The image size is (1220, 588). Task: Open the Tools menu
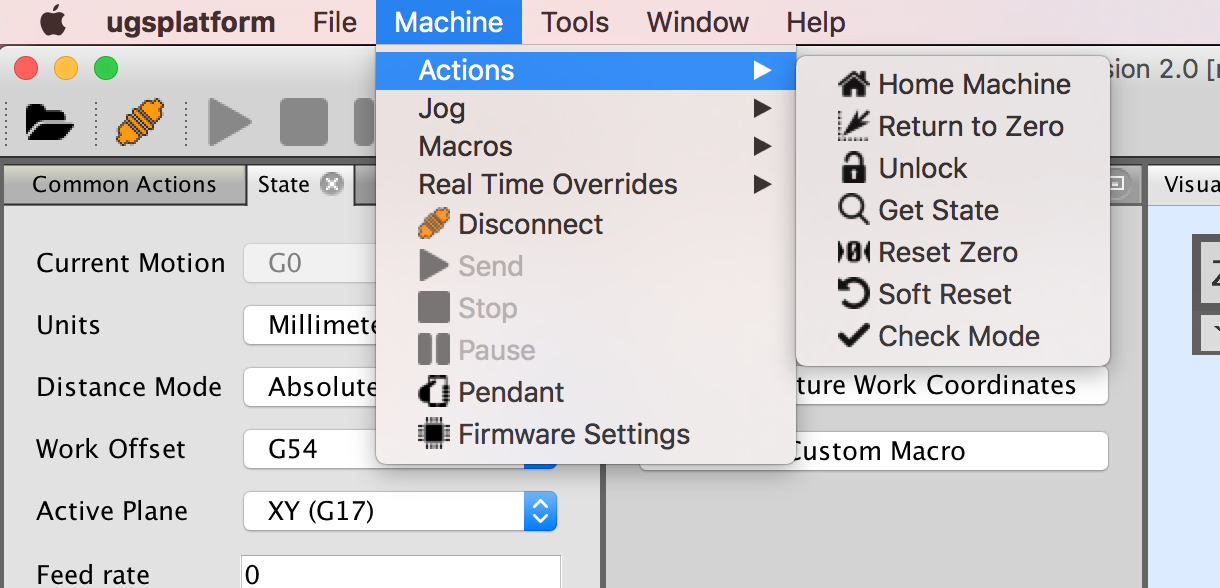(x=574, y=21)
